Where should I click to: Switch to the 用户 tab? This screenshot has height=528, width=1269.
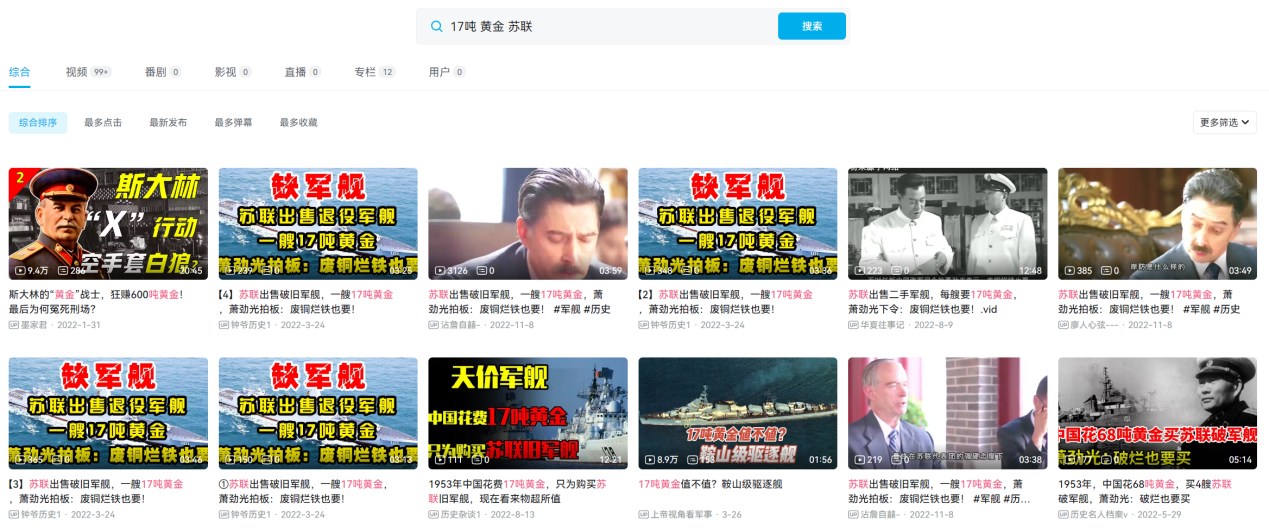tap(447, 72)
